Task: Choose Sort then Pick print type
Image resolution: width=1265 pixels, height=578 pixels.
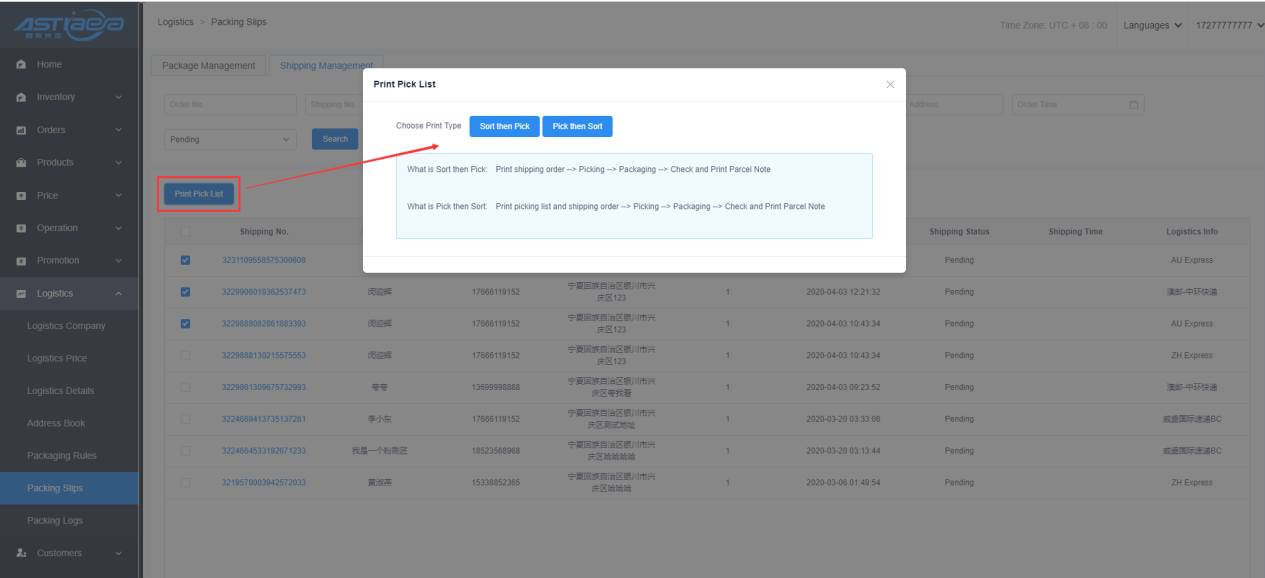Action: click(504, 127)
